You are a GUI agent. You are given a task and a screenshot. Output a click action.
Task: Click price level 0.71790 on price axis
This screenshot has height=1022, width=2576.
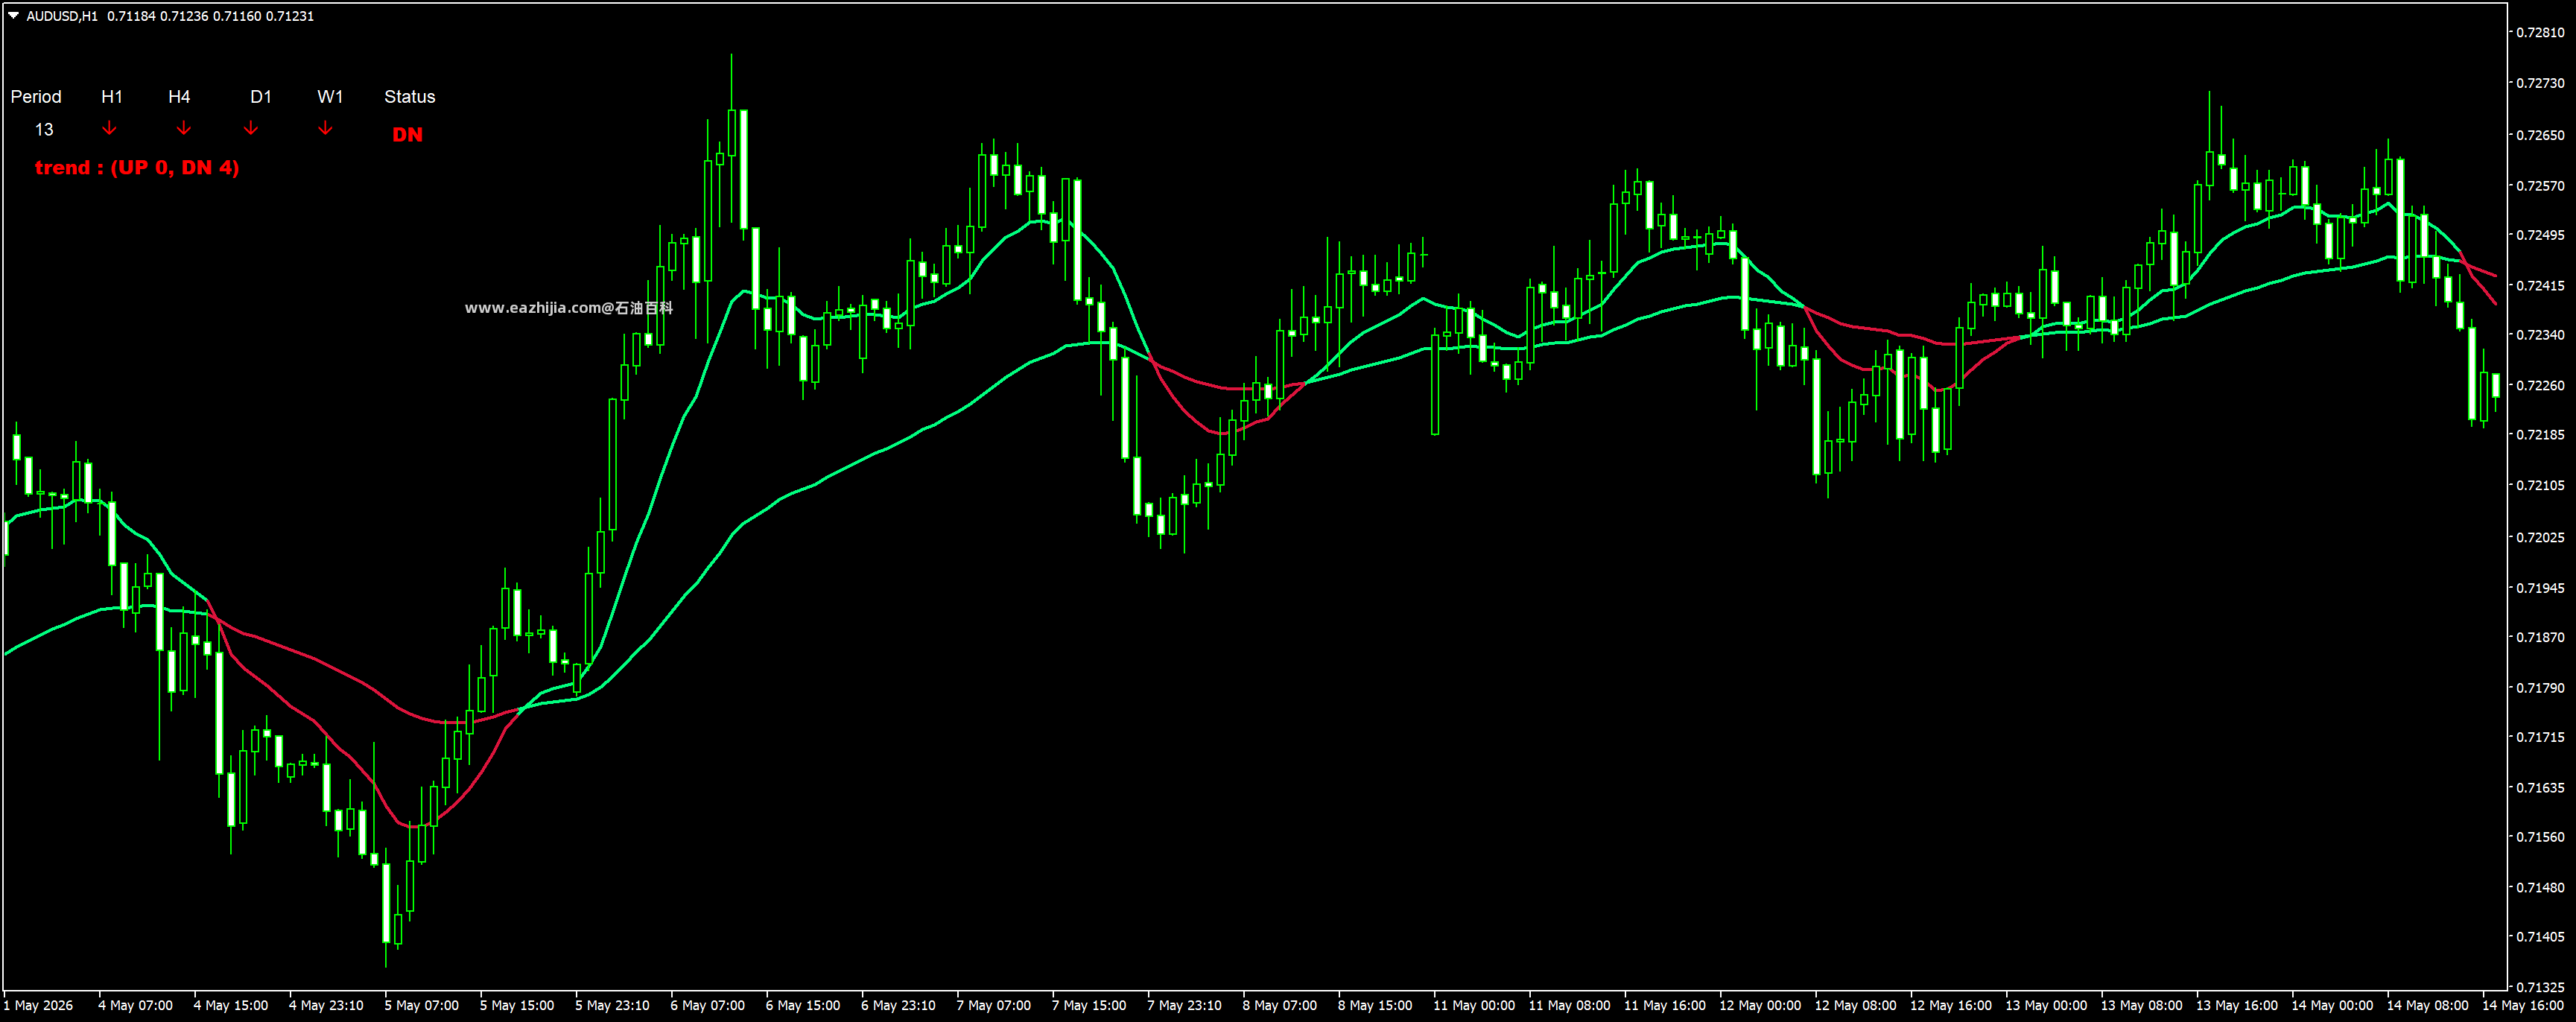pyautogui.click(x=2540, y=688)
